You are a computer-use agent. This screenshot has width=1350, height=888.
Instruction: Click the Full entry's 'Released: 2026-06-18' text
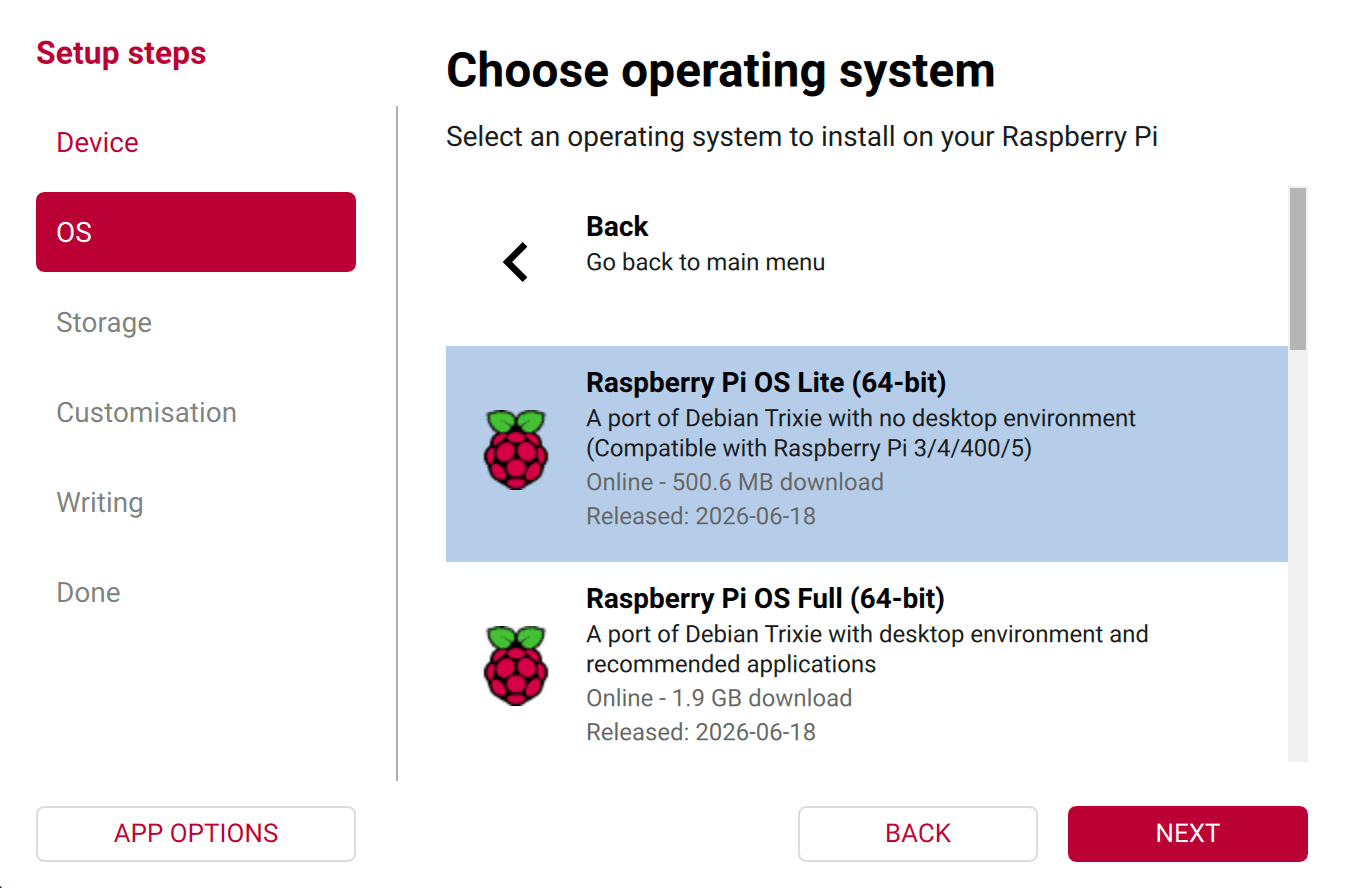701,732
